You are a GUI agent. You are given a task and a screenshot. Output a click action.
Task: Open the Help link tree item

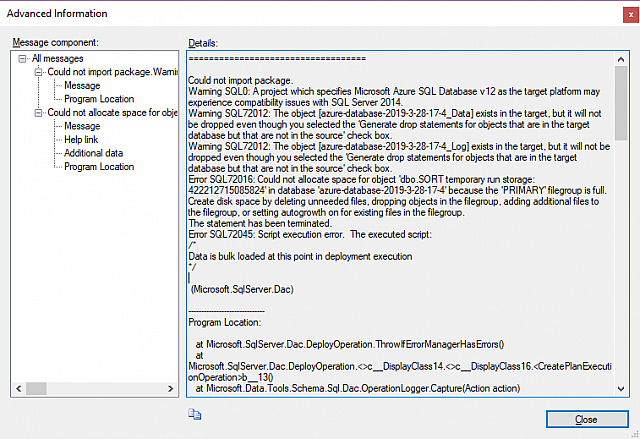tap(81, 140)
